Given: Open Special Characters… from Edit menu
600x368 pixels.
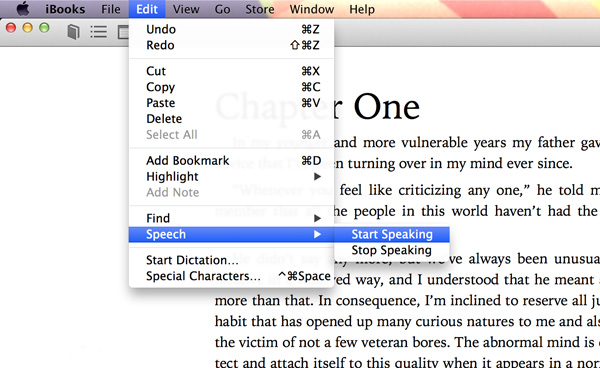Looking at the screenshot, I should [x=232, y=276].
